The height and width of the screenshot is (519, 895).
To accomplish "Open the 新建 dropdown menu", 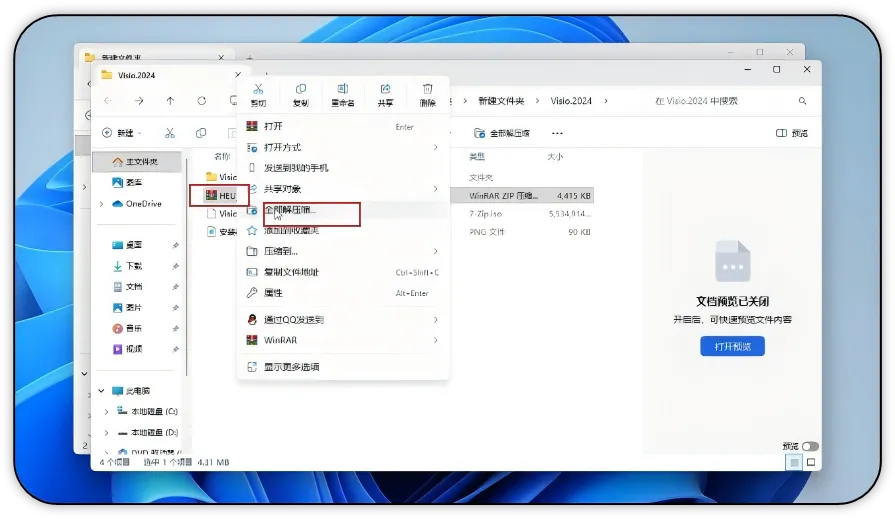I will point(122,133).
